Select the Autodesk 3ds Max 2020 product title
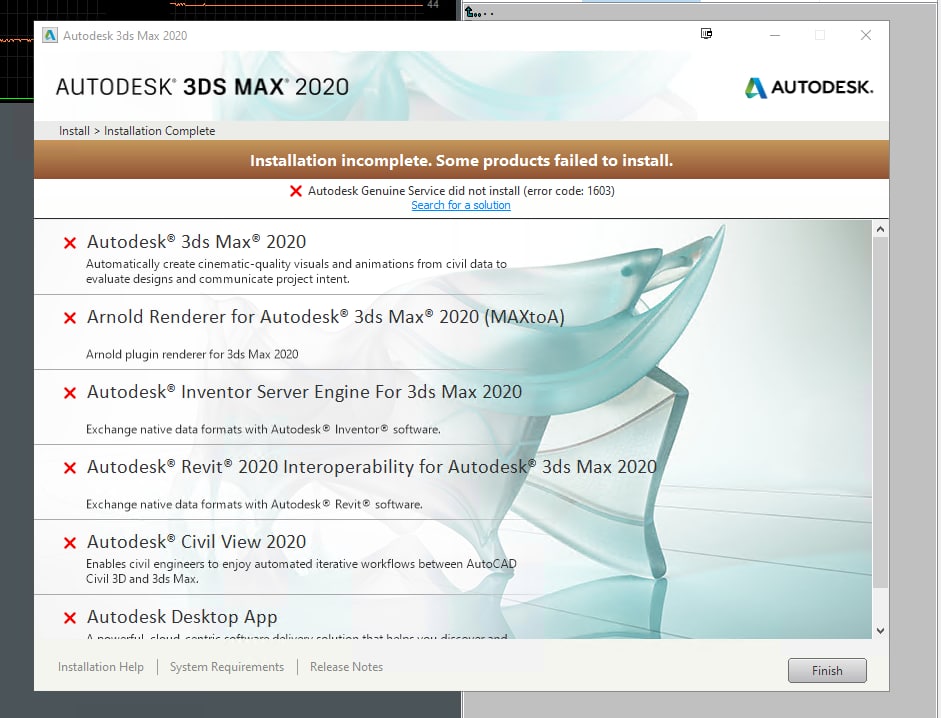Screen dimensions: 941x718 pyautogui.click(x=196, y=242)
